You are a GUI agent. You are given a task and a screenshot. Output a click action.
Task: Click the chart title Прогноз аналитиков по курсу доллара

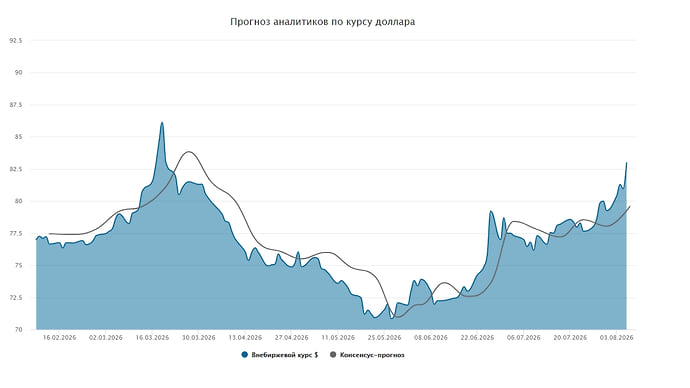click(x=323, y=22)
